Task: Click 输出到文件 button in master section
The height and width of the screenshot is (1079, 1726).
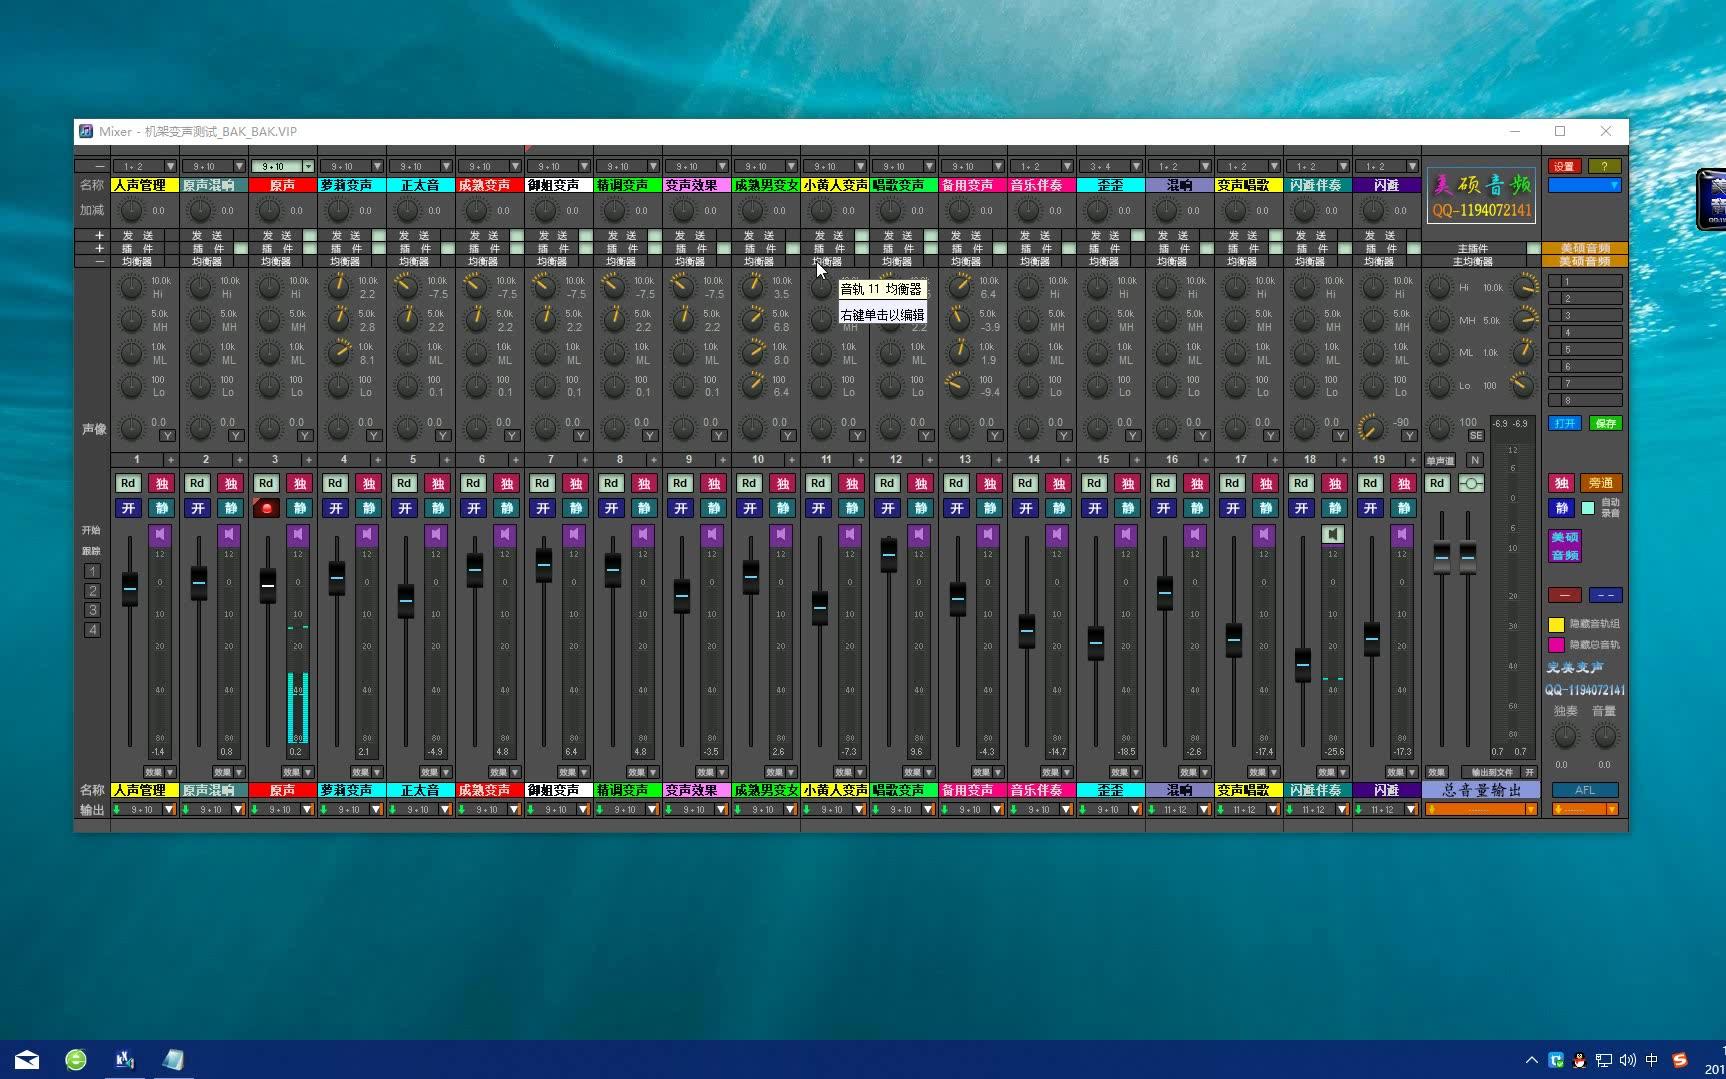Action: coord(1491,773)
